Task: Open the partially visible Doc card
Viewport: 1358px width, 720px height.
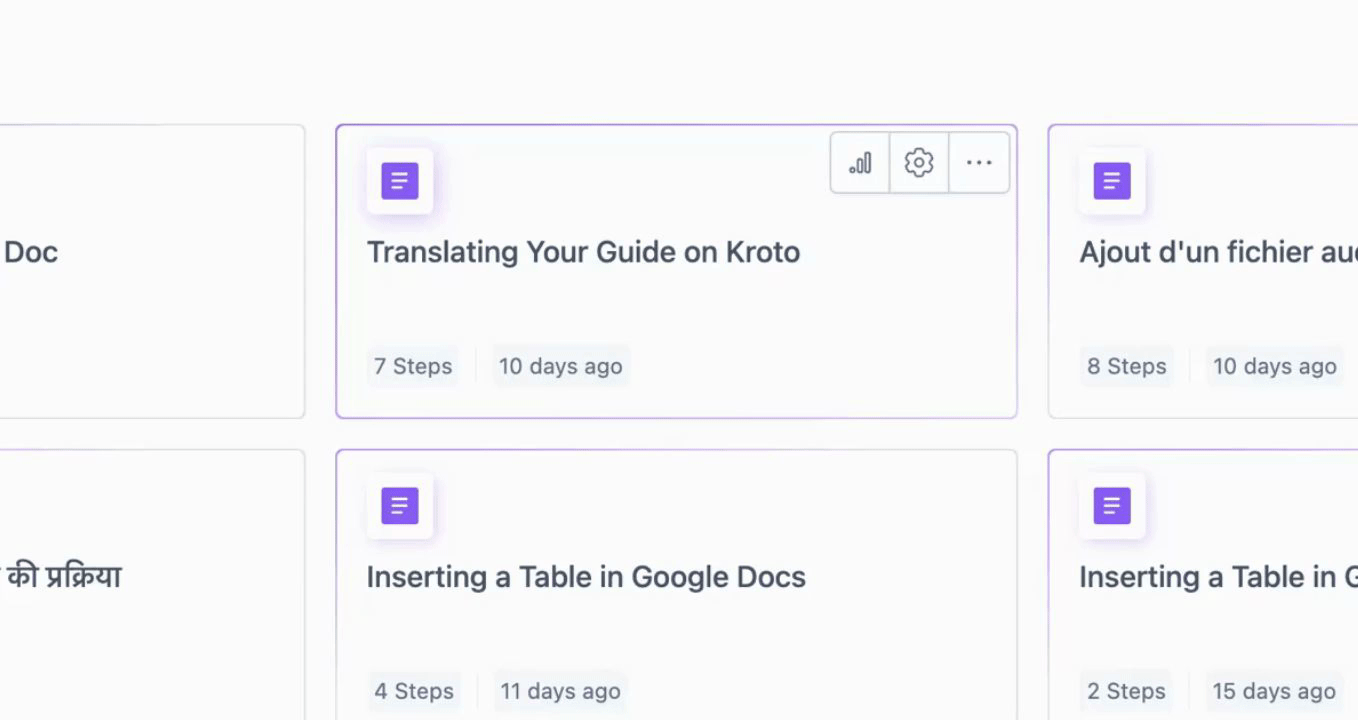Action: (x=152, y=271)
